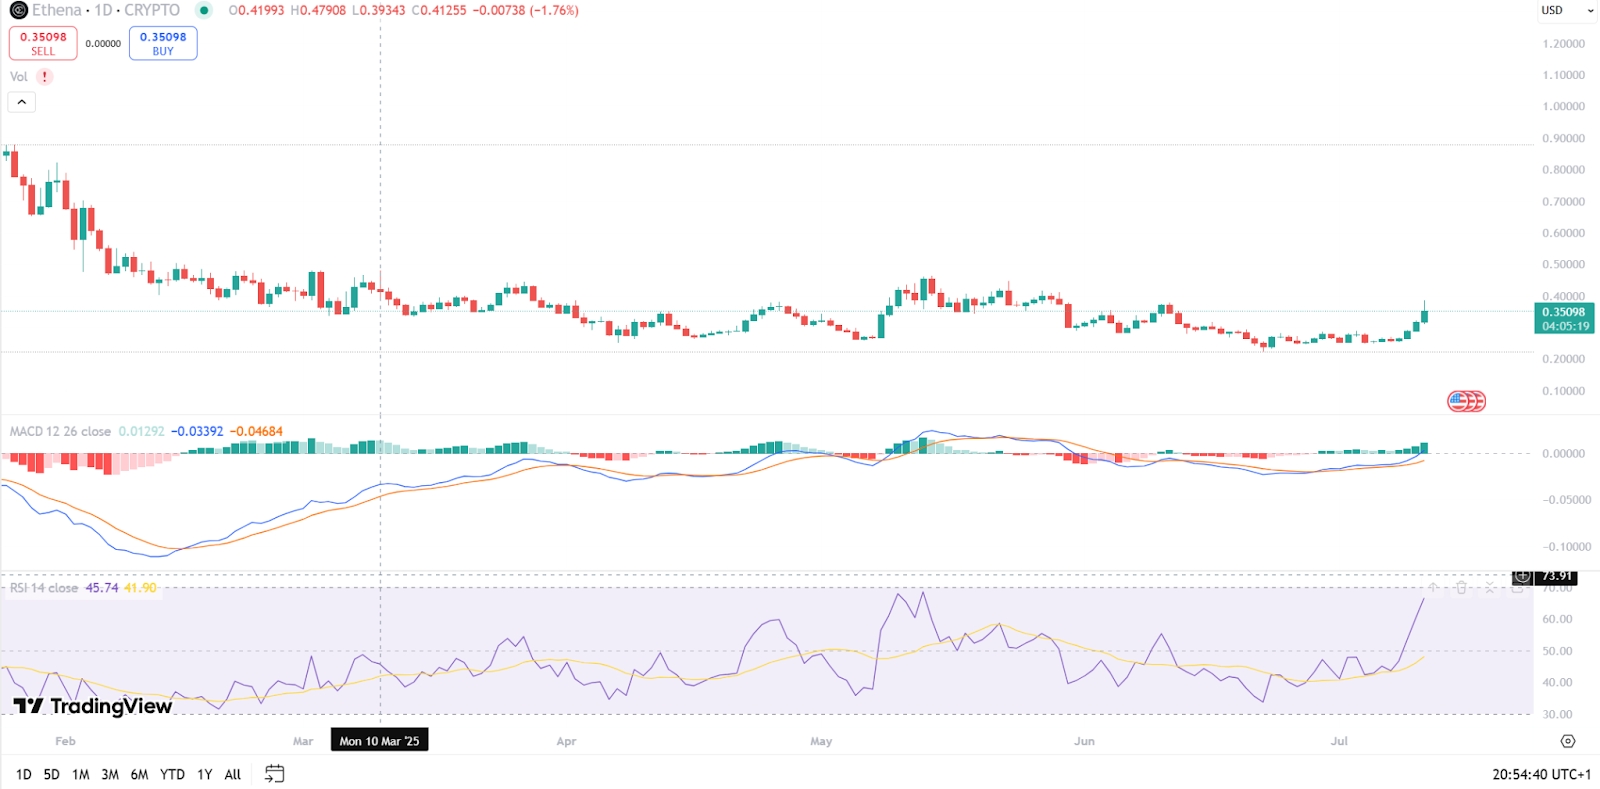Collapse the indicator legend with chevron
The image size is (1600, 789).
click(x=22, y=102)
